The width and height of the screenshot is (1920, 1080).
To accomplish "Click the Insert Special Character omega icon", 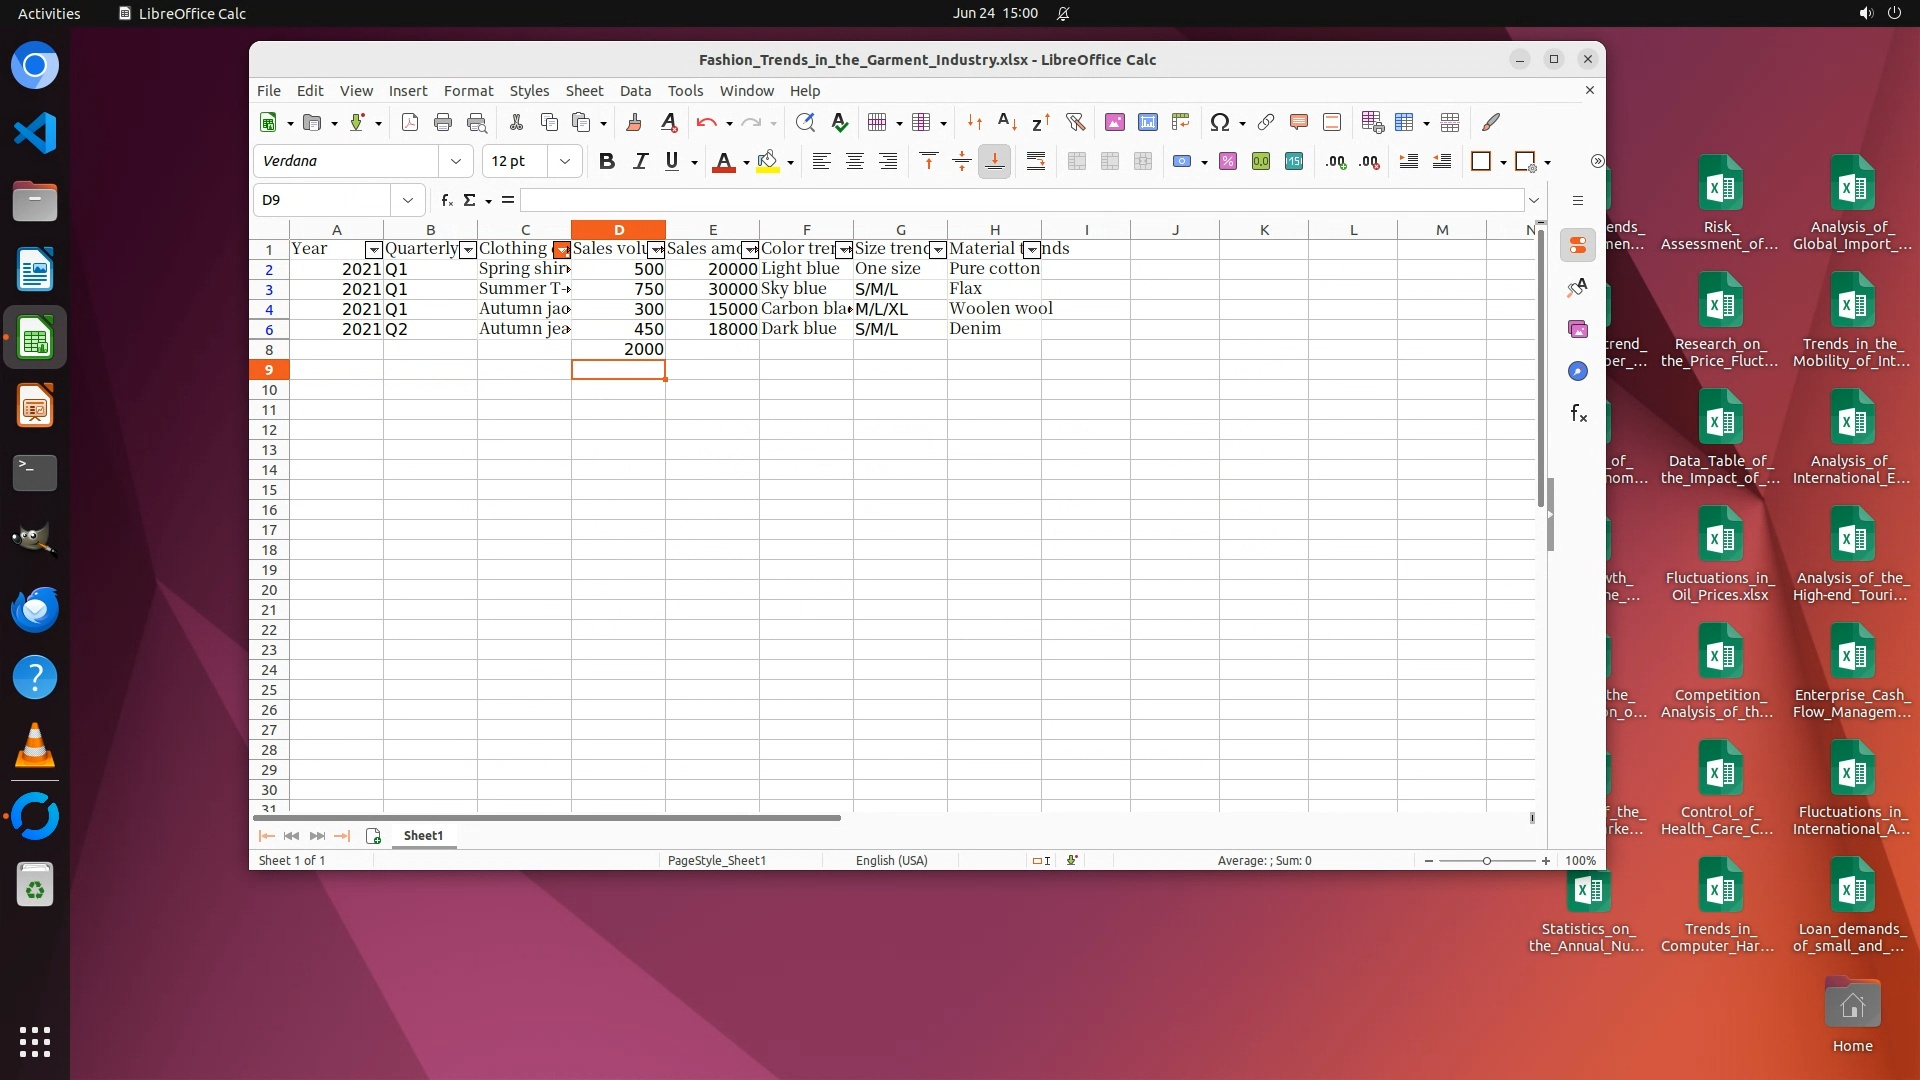I will [x=1219, y=122].
